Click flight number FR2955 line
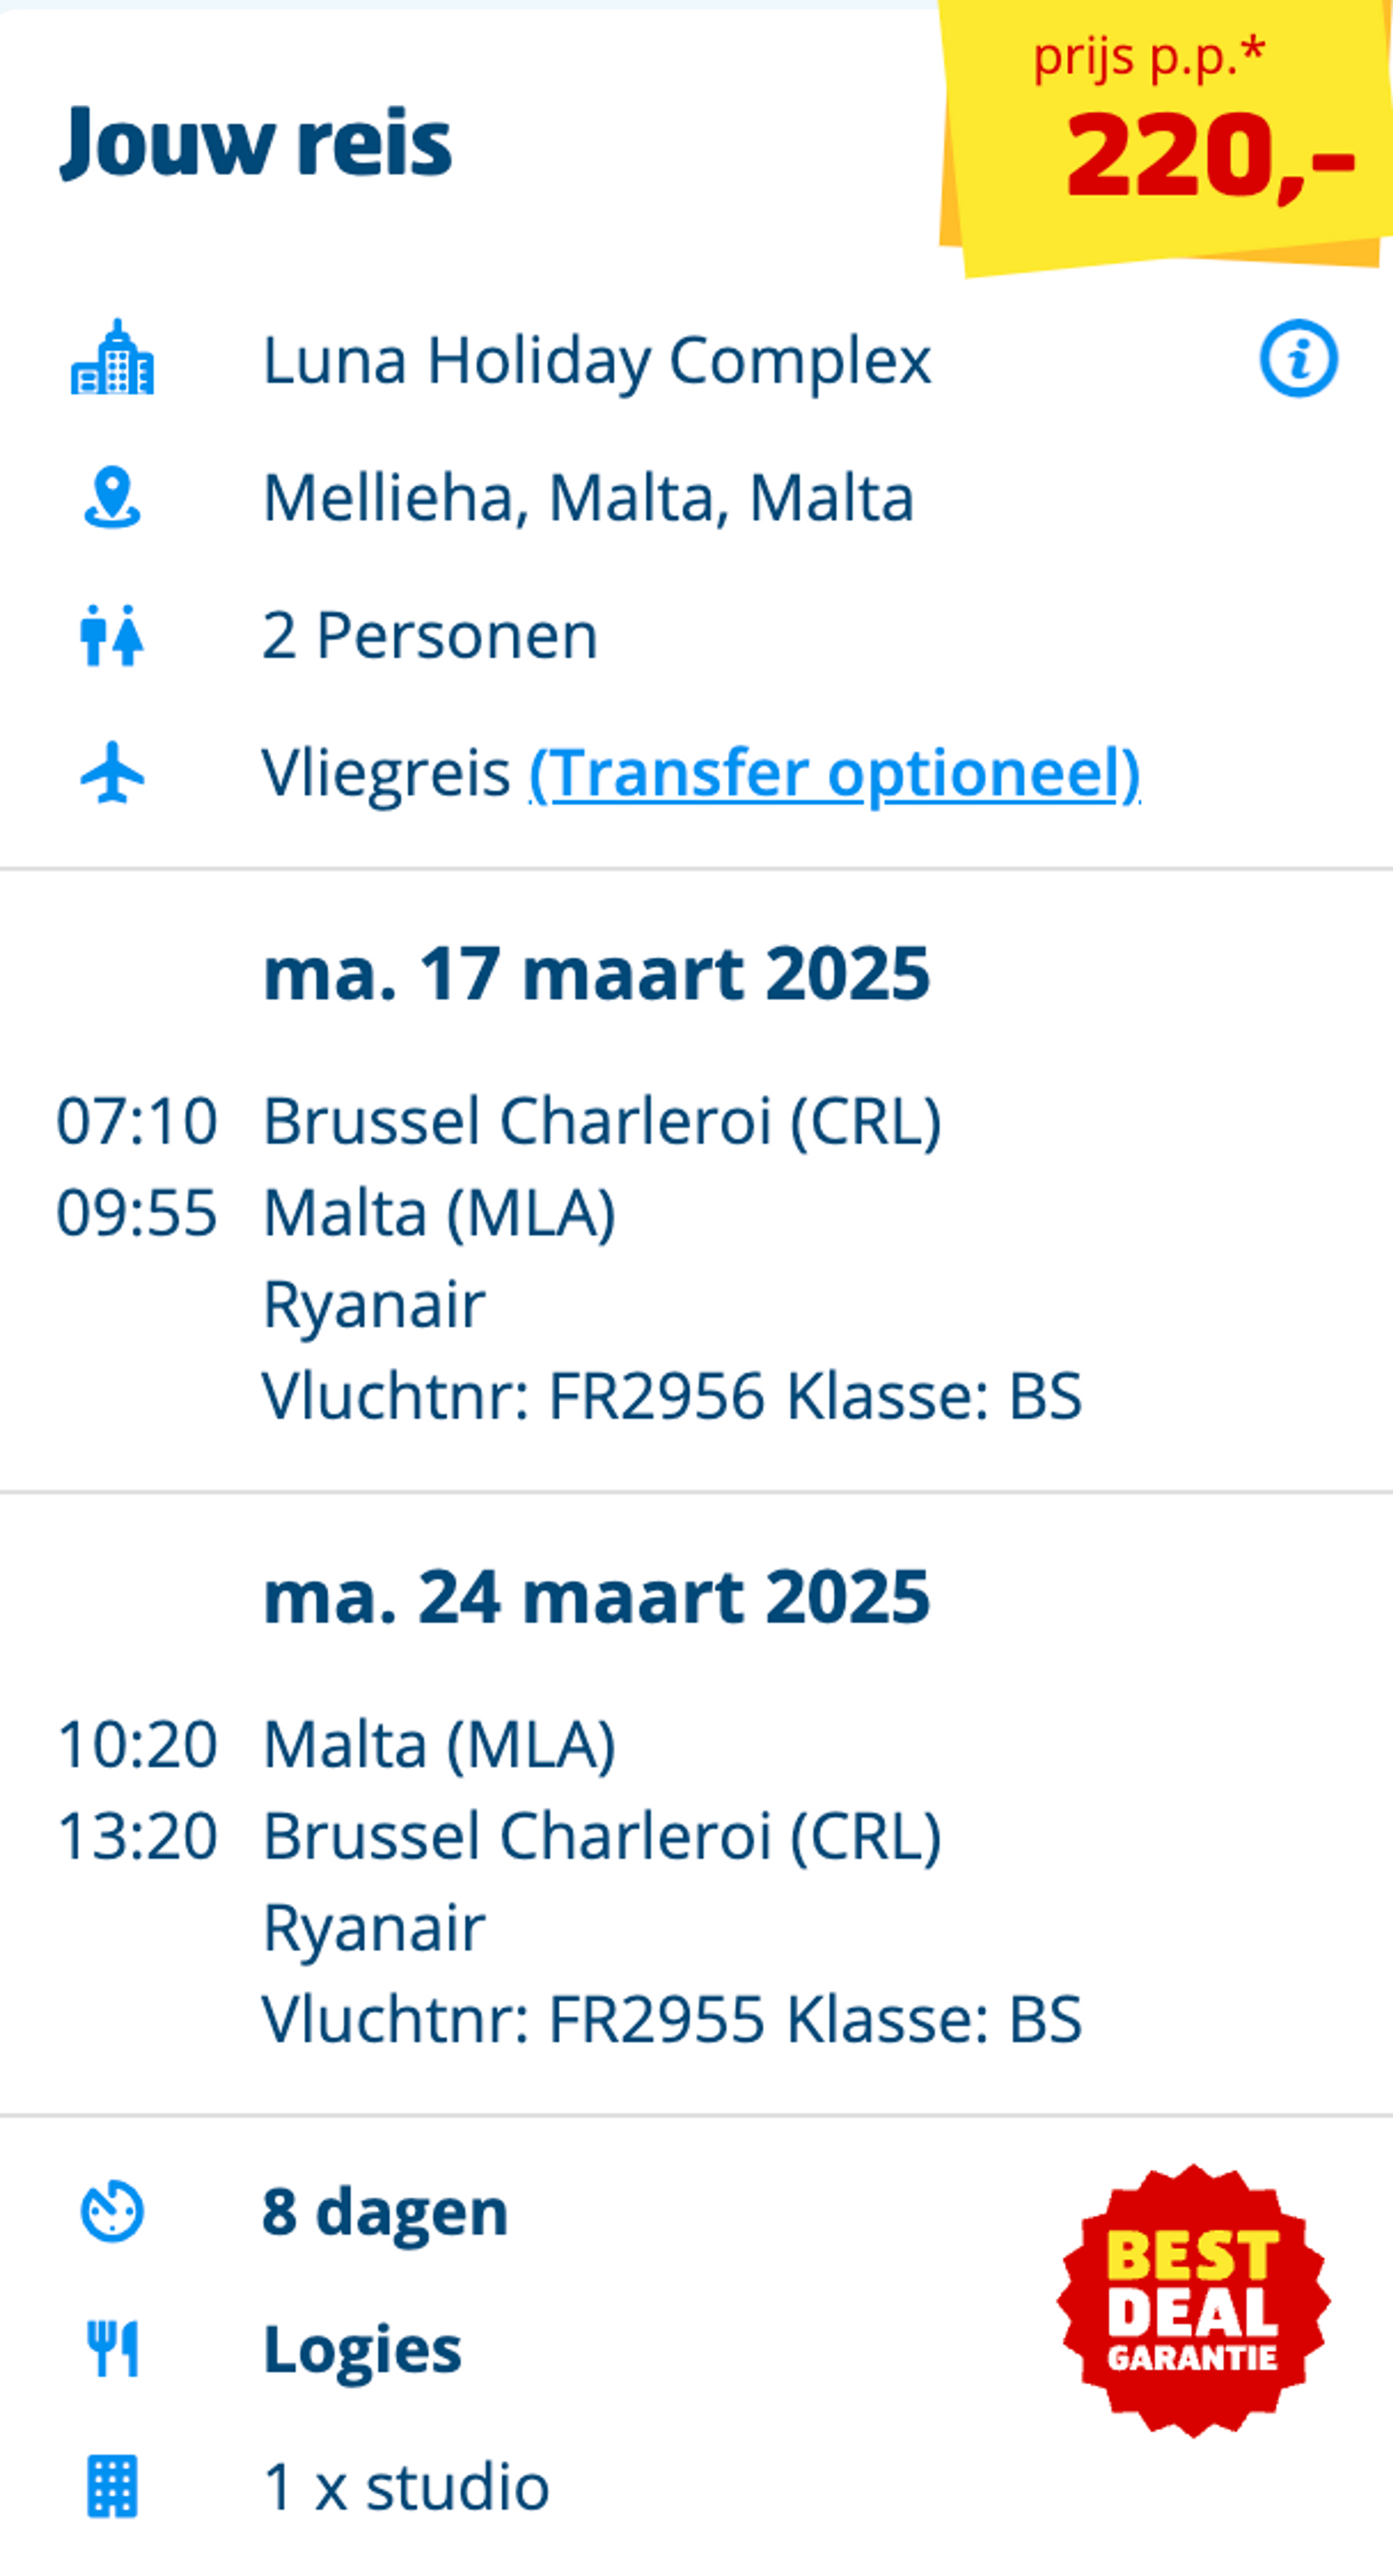This screenshot has width=1393, height=2576. [x=672, y=2018]
